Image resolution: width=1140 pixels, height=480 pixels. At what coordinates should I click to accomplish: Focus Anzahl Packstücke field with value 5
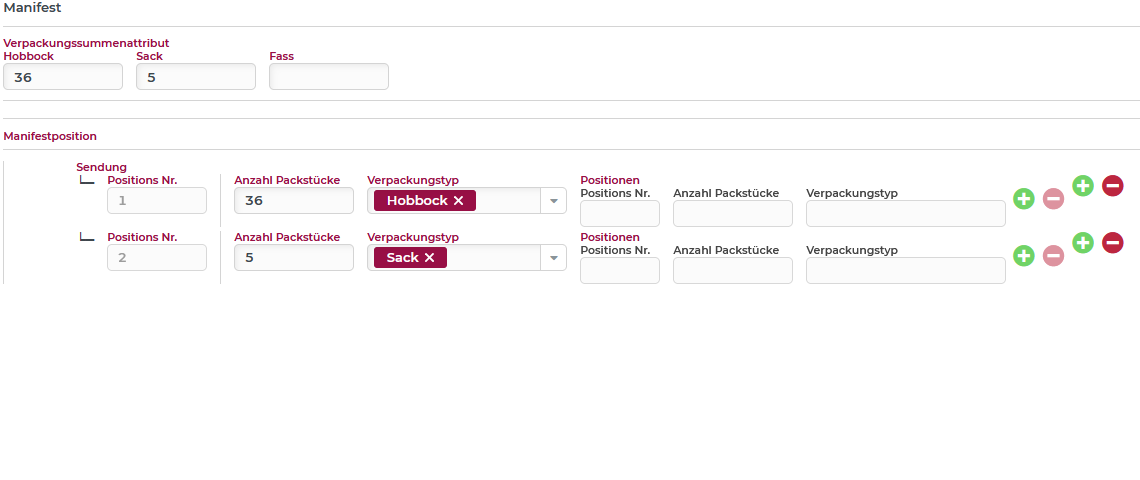click(x=293, y=258)
